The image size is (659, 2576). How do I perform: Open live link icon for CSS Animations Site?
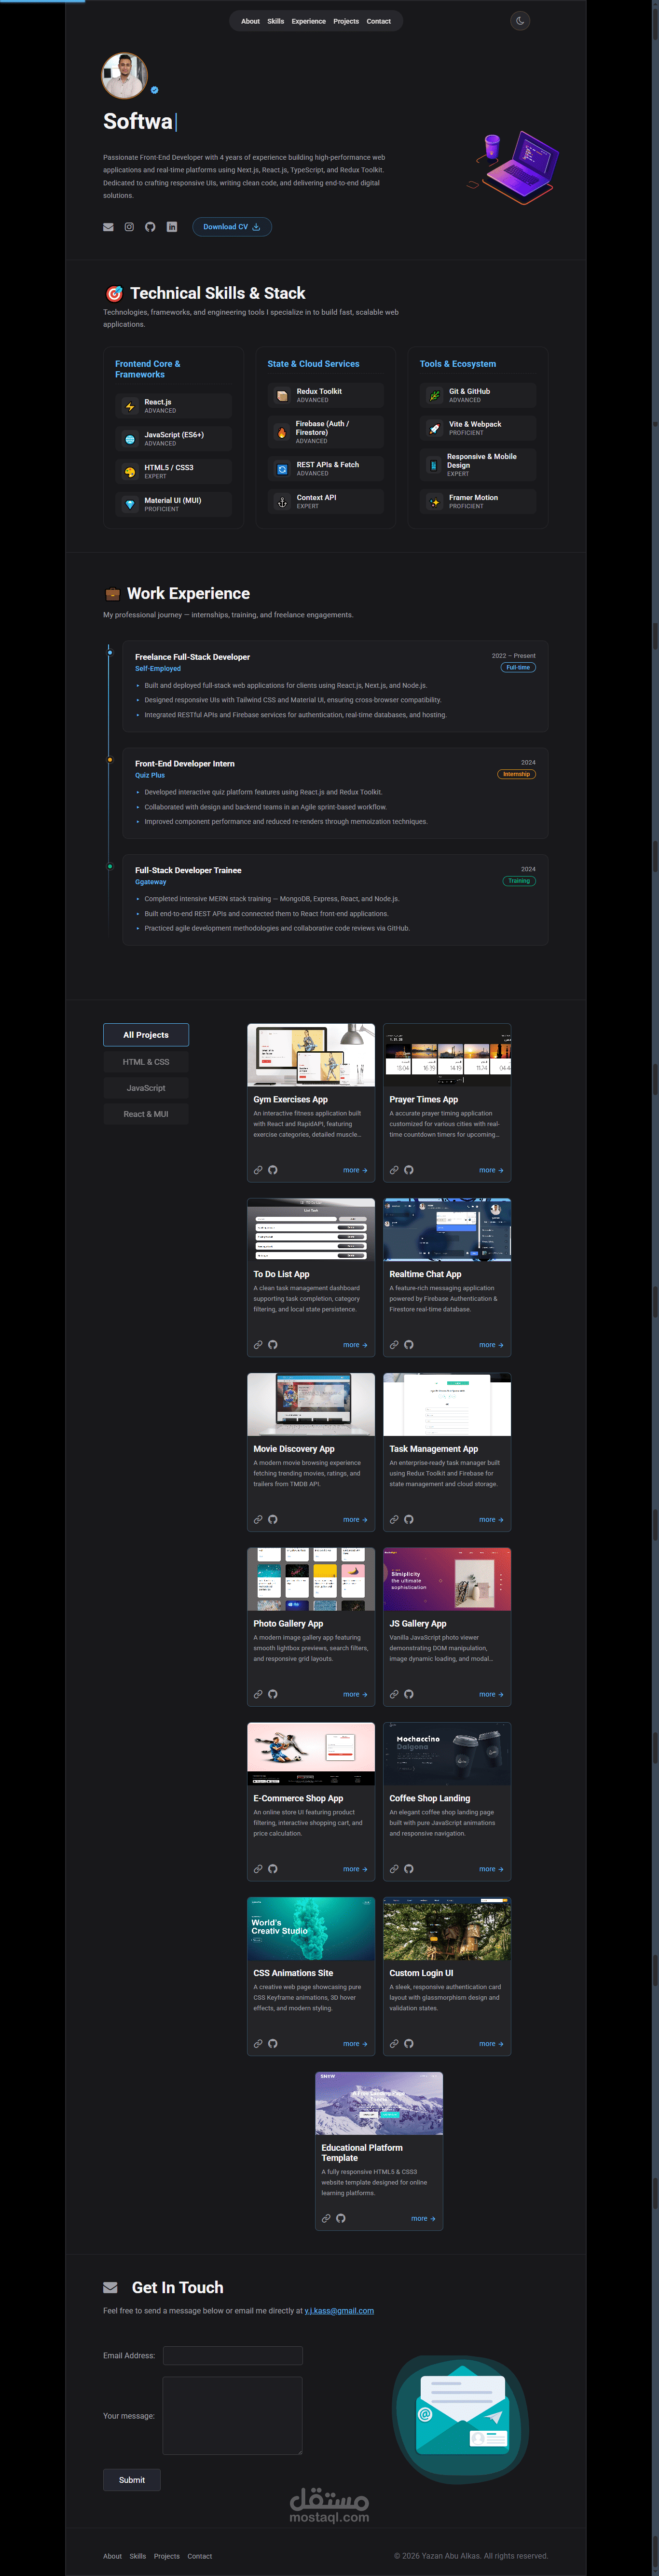click(258, 2044)
